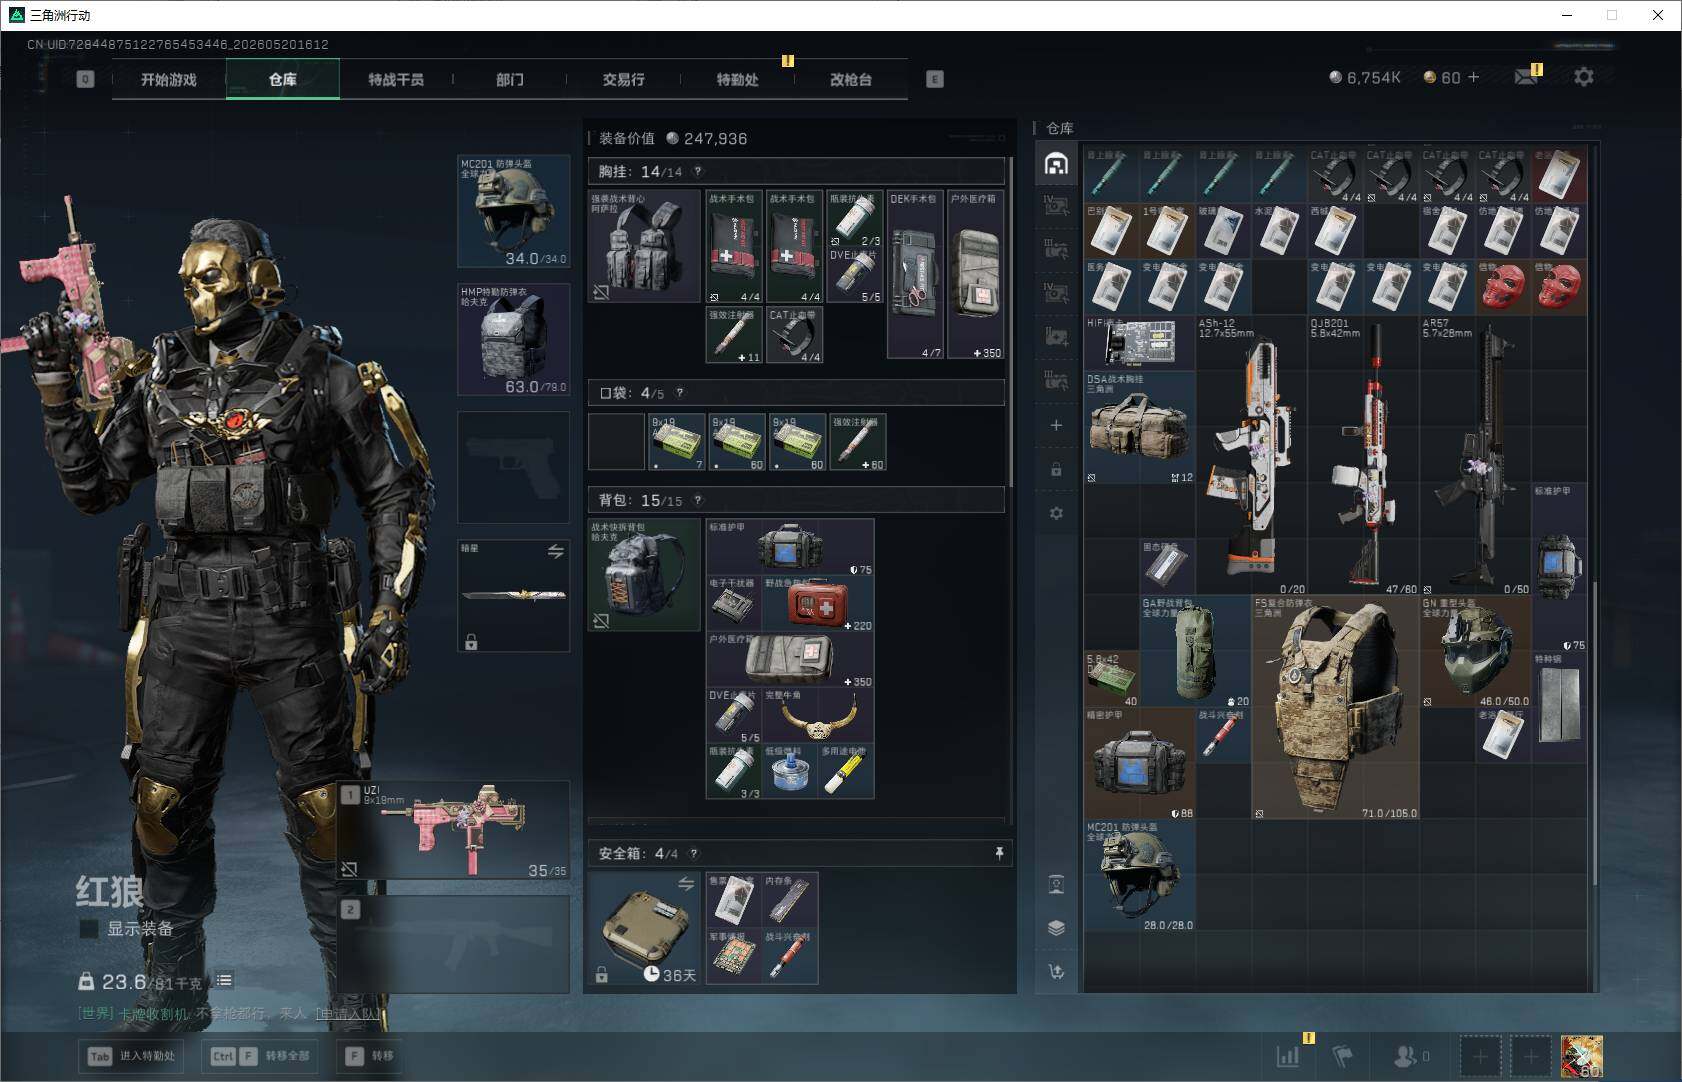Select the 完整牛角 item in the backpack
Screen dimensions: 1682x1082
click(x=818, y=716)
